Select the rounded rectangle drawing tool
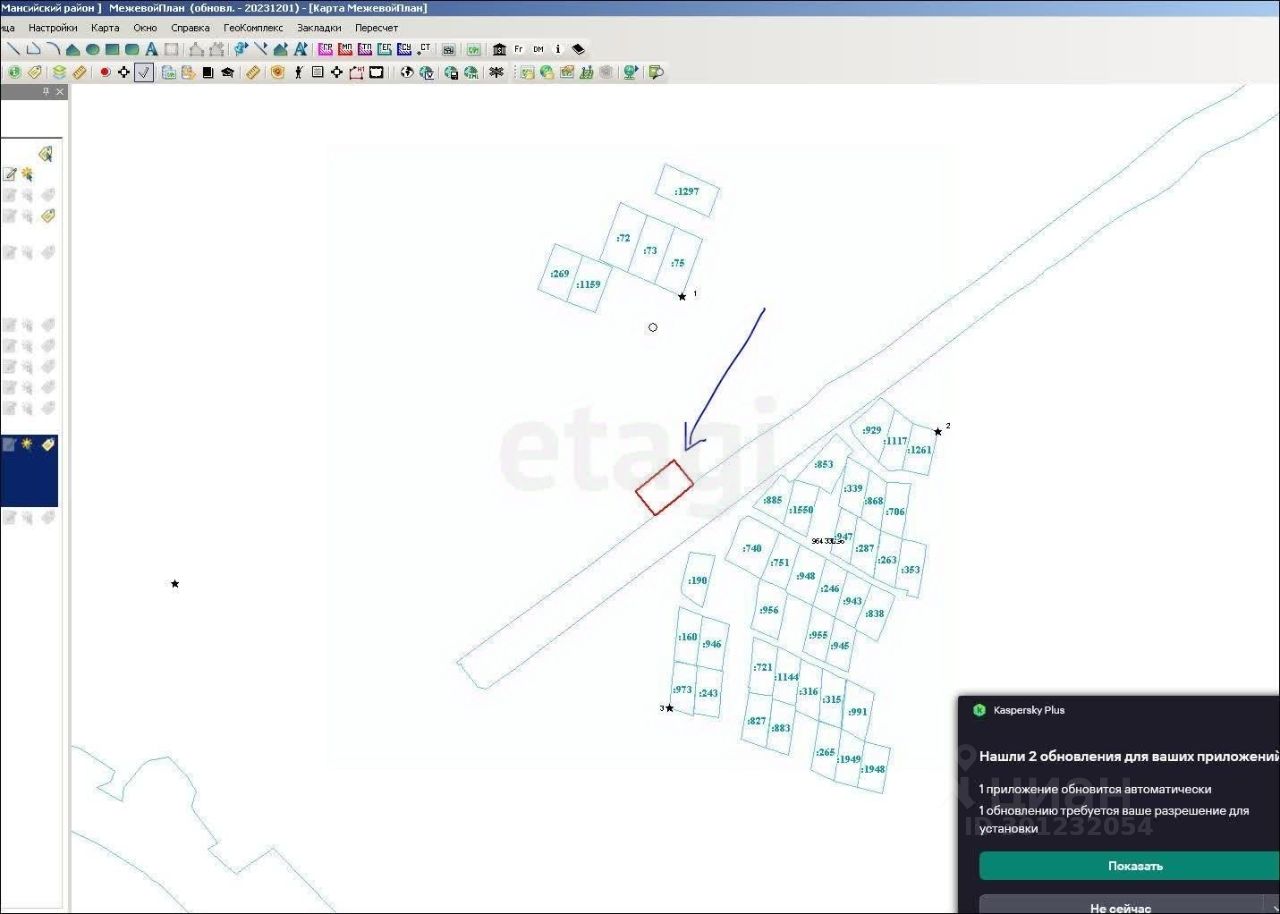 (132, 49)
